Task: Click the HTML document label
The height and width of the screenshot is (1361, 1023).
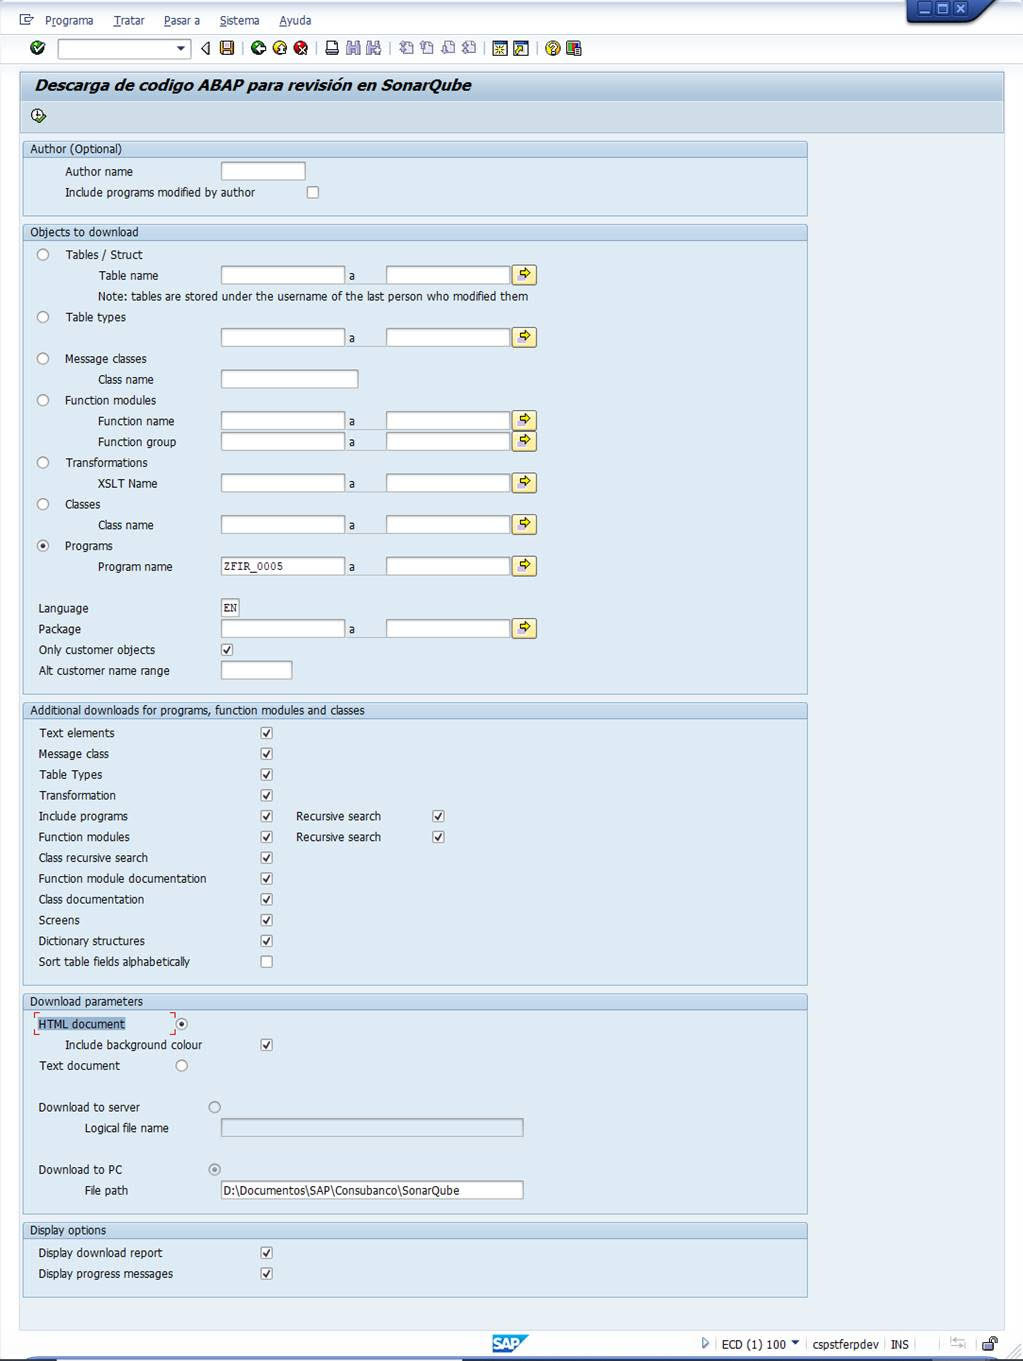Action: tap(82, 1024)
